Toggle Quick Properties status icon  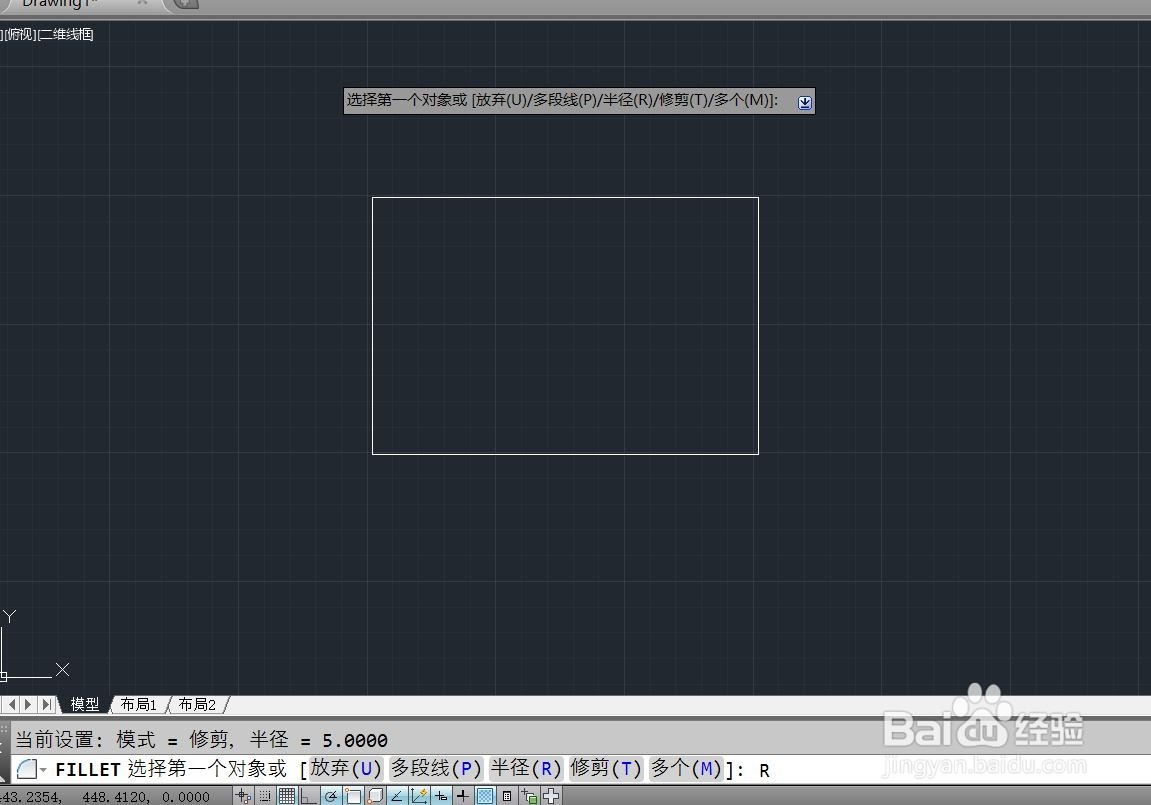(x=506, y=795)
